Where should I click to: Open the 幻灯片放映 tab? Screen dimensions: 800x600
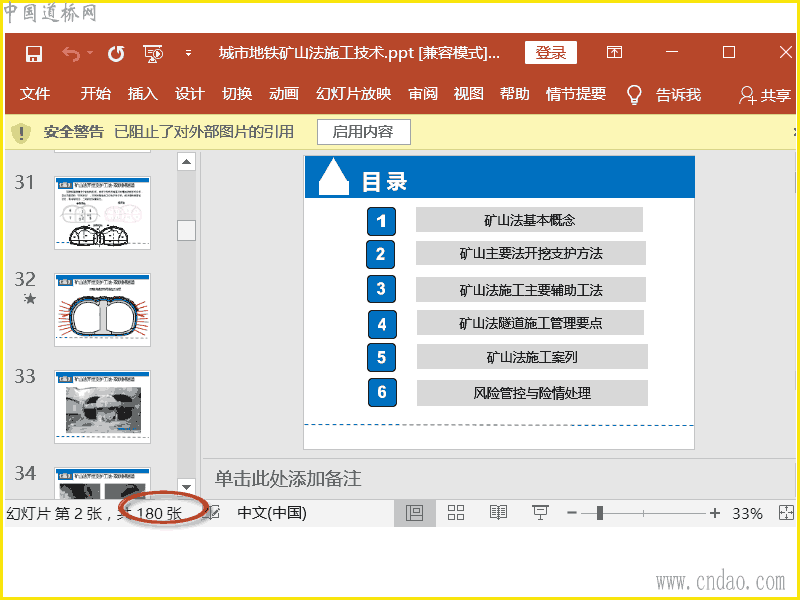click(x=354, y=94)
